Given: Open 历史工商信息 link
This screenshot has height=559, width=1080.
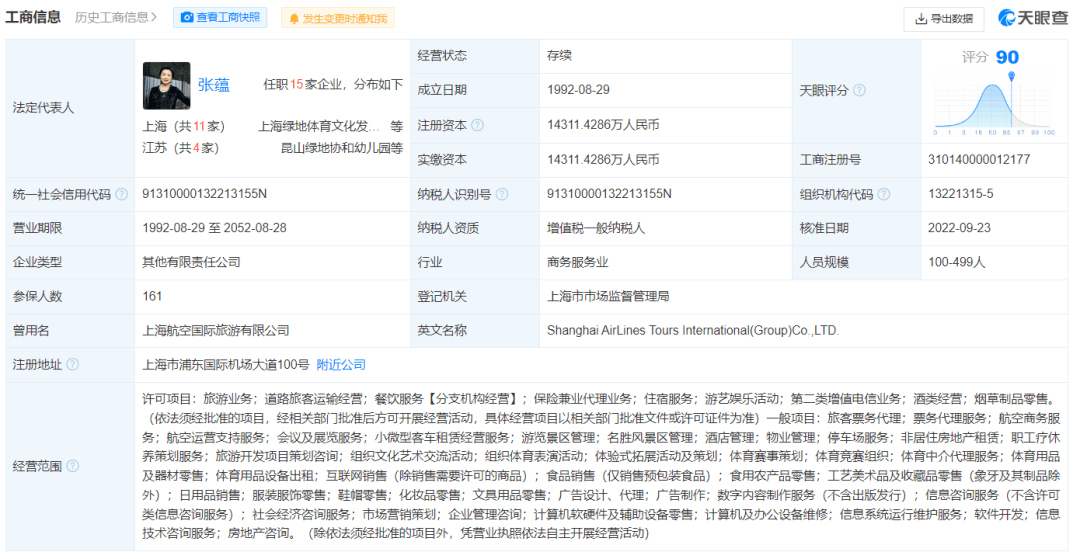Looking at the screenshot, I should (x=116, y=17).
